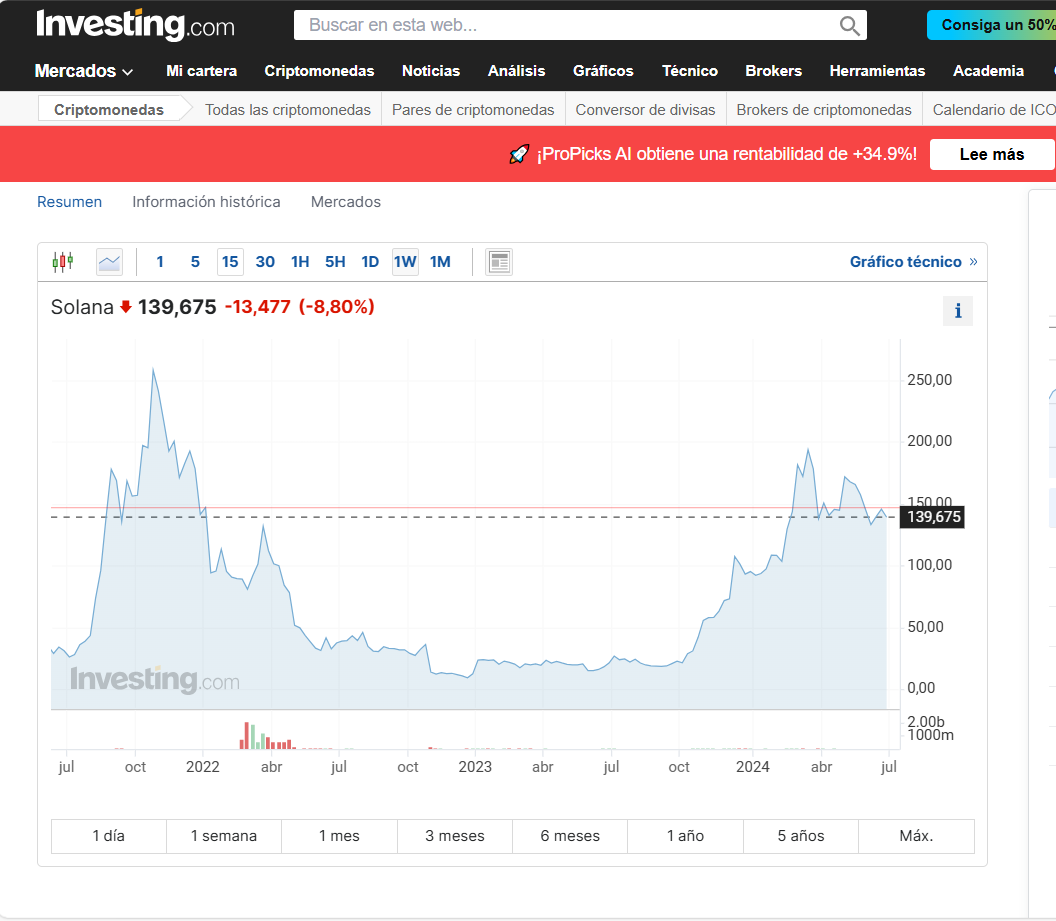Screen dimensions: 1056x921
Task: Click the 2022 date axis label
Action: tap(203, 767)
